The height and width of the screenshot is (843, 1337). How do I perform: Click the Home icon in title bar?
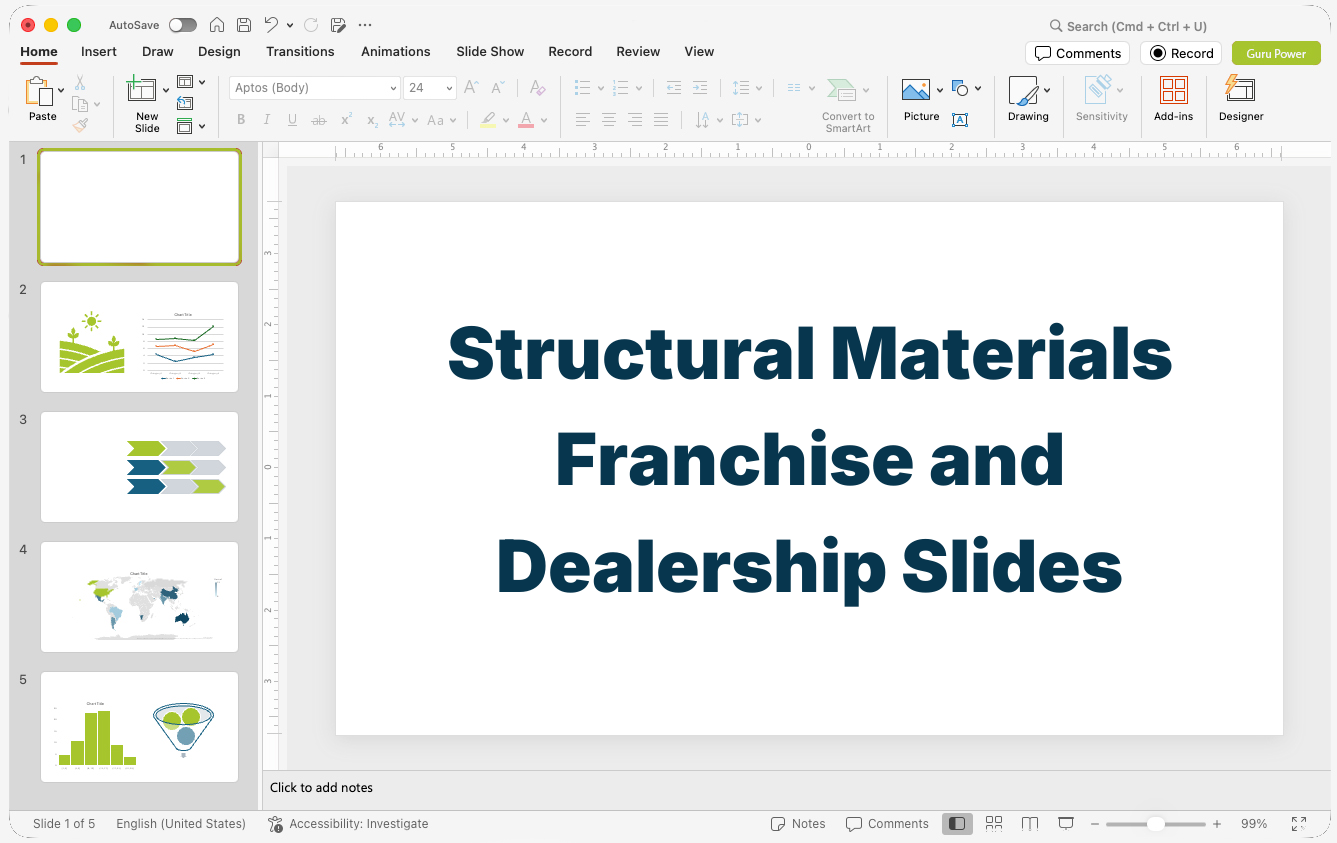pos(217,25)
